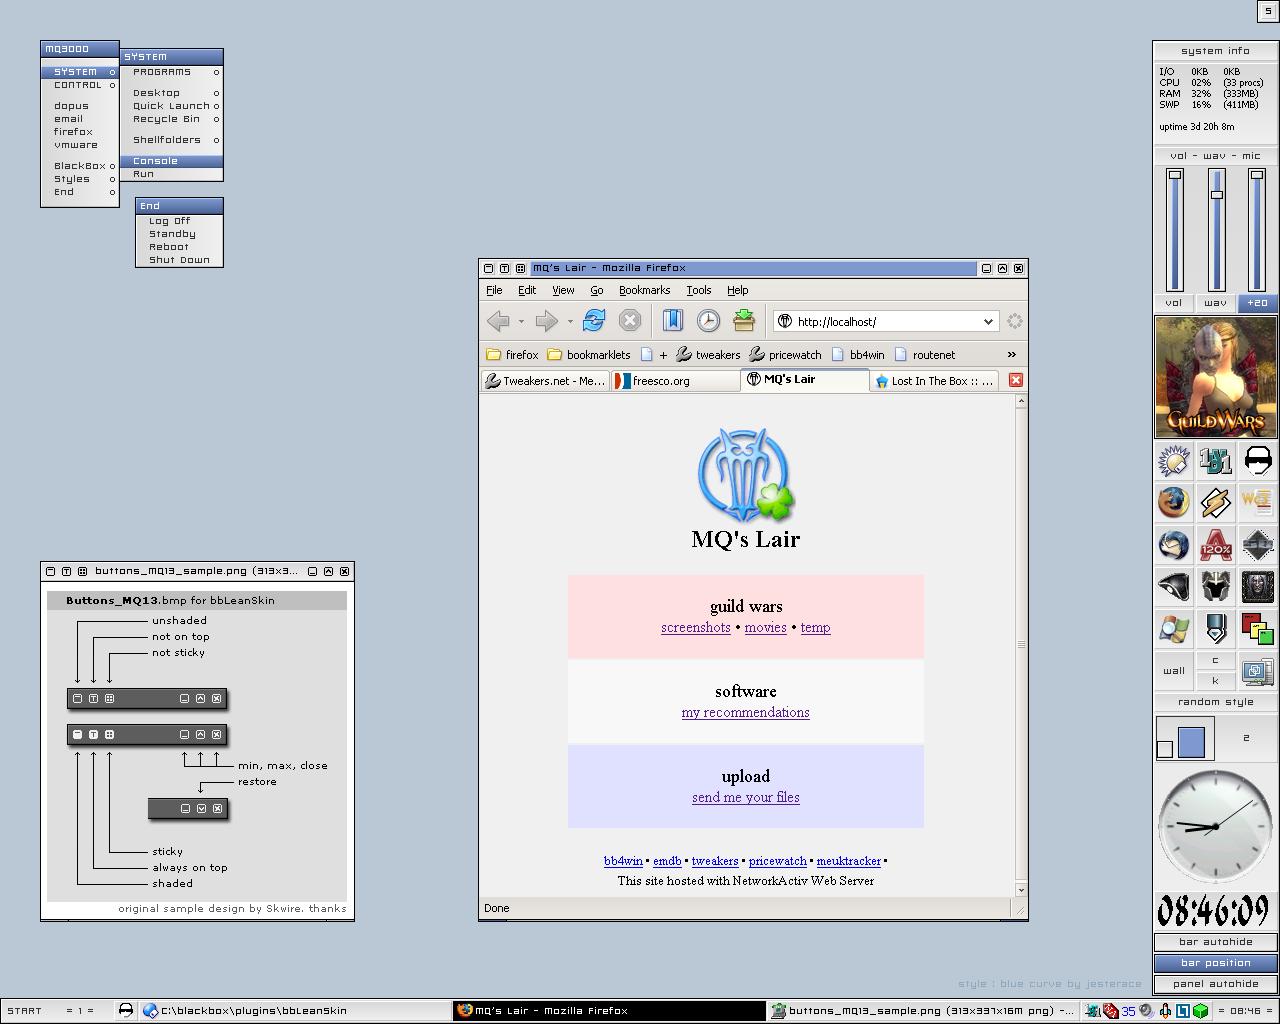Open my recommendations link
Viewport: 1280px width, 1024px height.
point(745,713)
